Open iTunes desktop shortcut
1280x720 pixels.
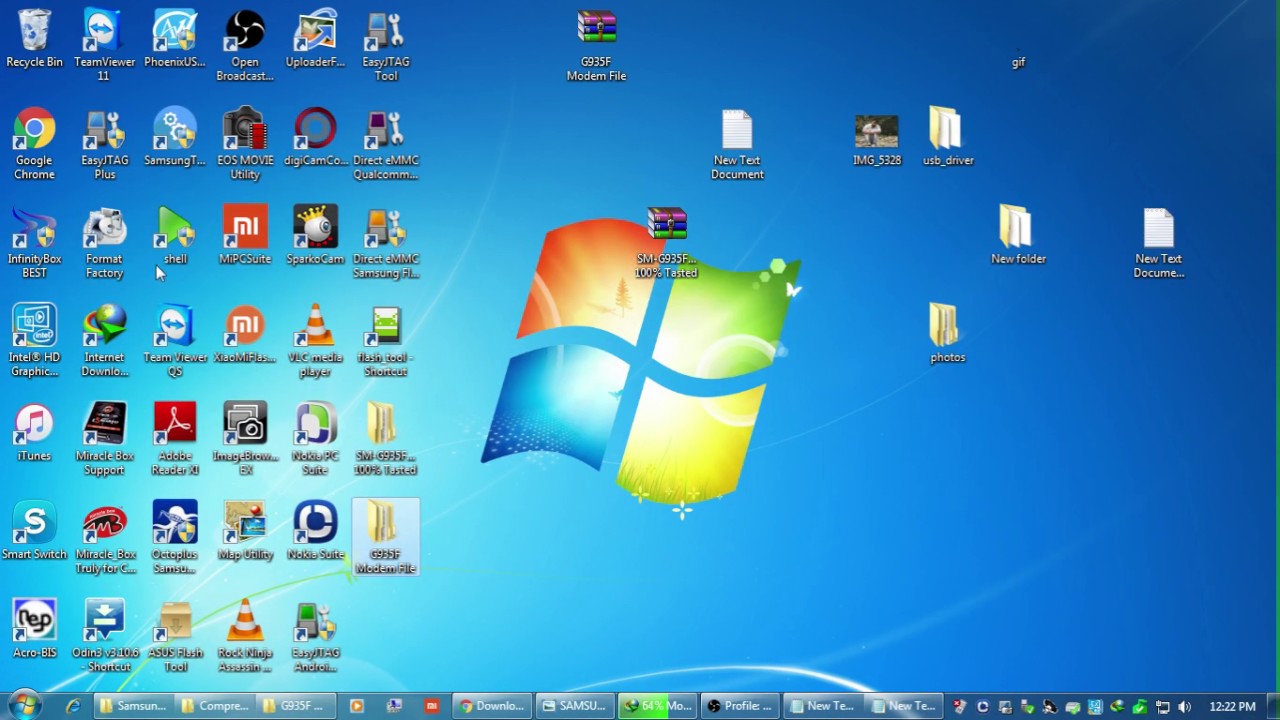pyautogui.click(x=34, y=433)
